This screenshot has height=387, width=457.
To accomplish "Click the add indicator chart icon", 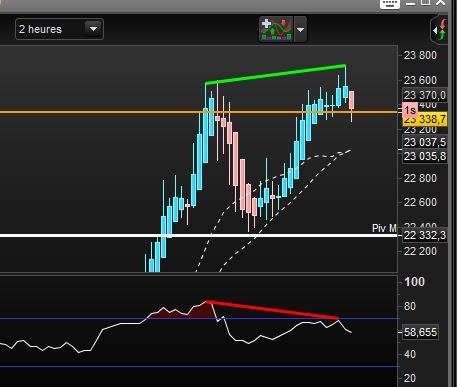I will coord(276,29).
